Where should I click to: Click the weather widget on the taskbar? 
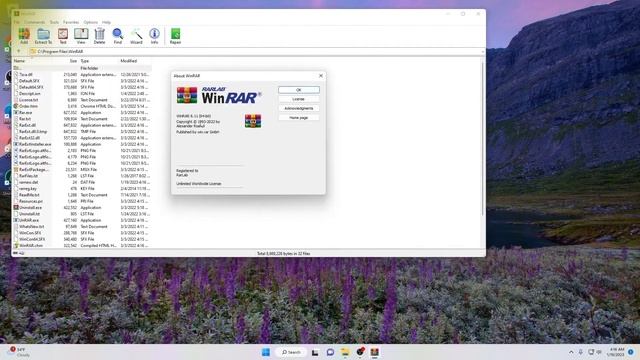click(20, 352)
